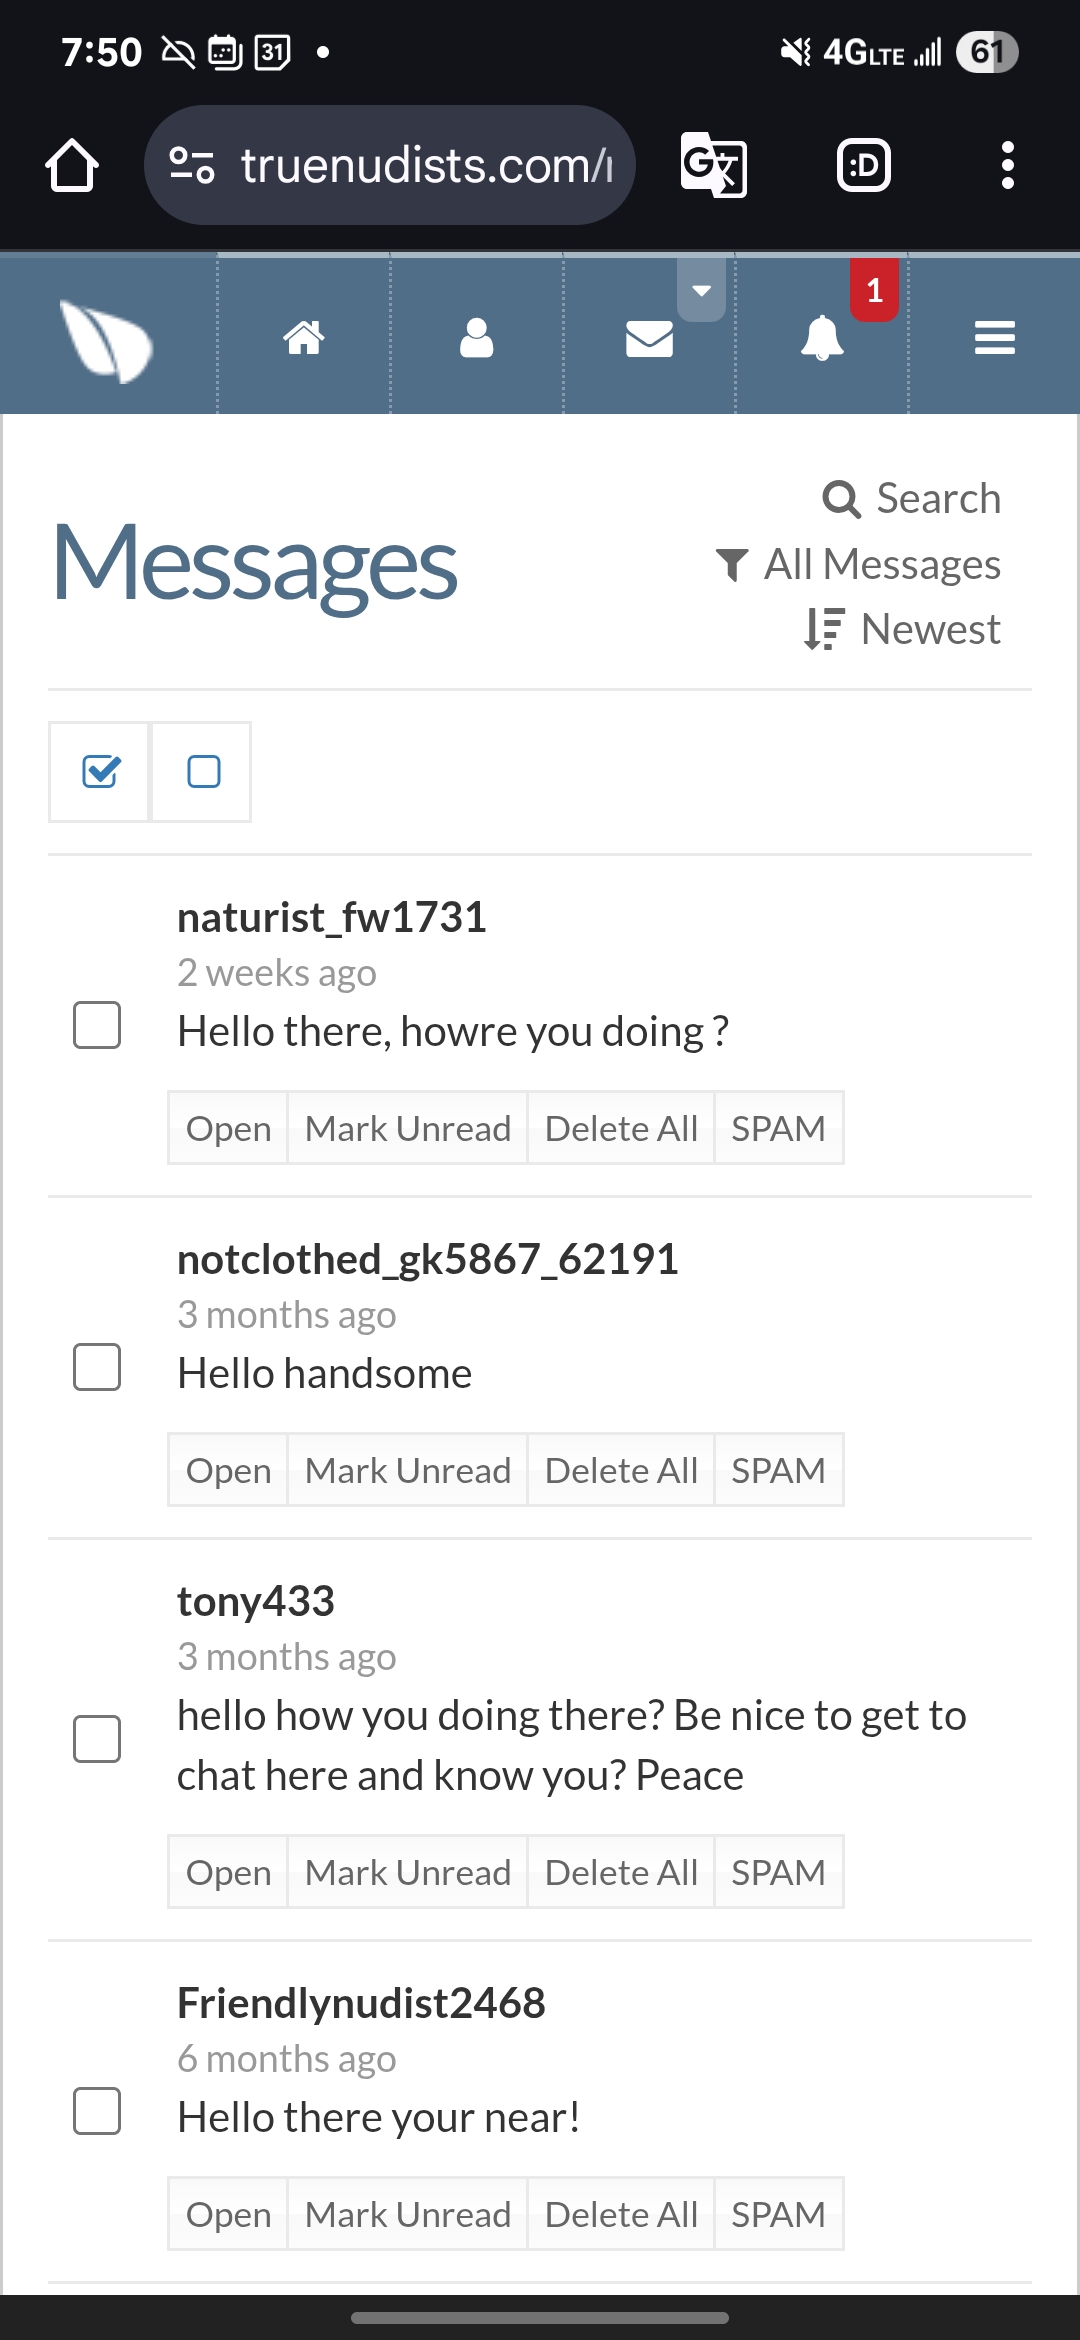Tap the red notification badge showing 1
Viewport: 1080px width, 2340px height.
click(874, 290)
